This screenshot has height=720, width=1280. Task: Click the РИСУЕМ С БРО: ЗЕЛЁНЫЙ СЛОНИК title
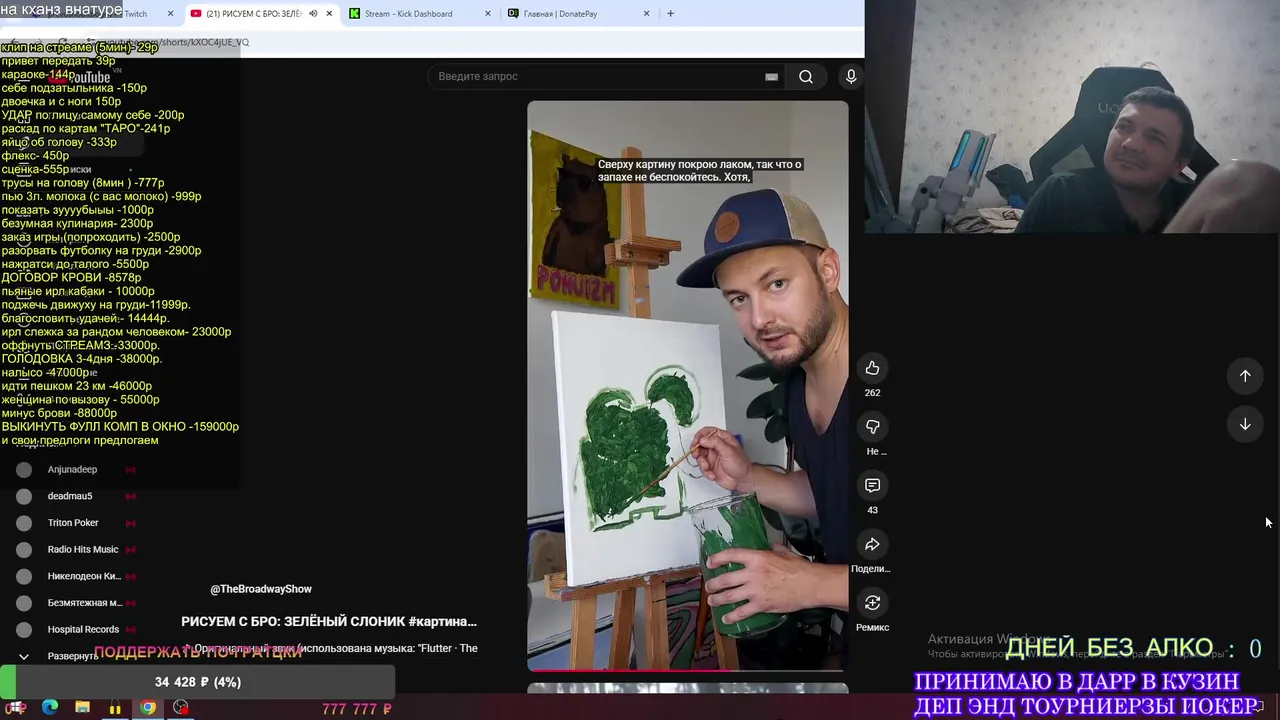click(329, 622)
